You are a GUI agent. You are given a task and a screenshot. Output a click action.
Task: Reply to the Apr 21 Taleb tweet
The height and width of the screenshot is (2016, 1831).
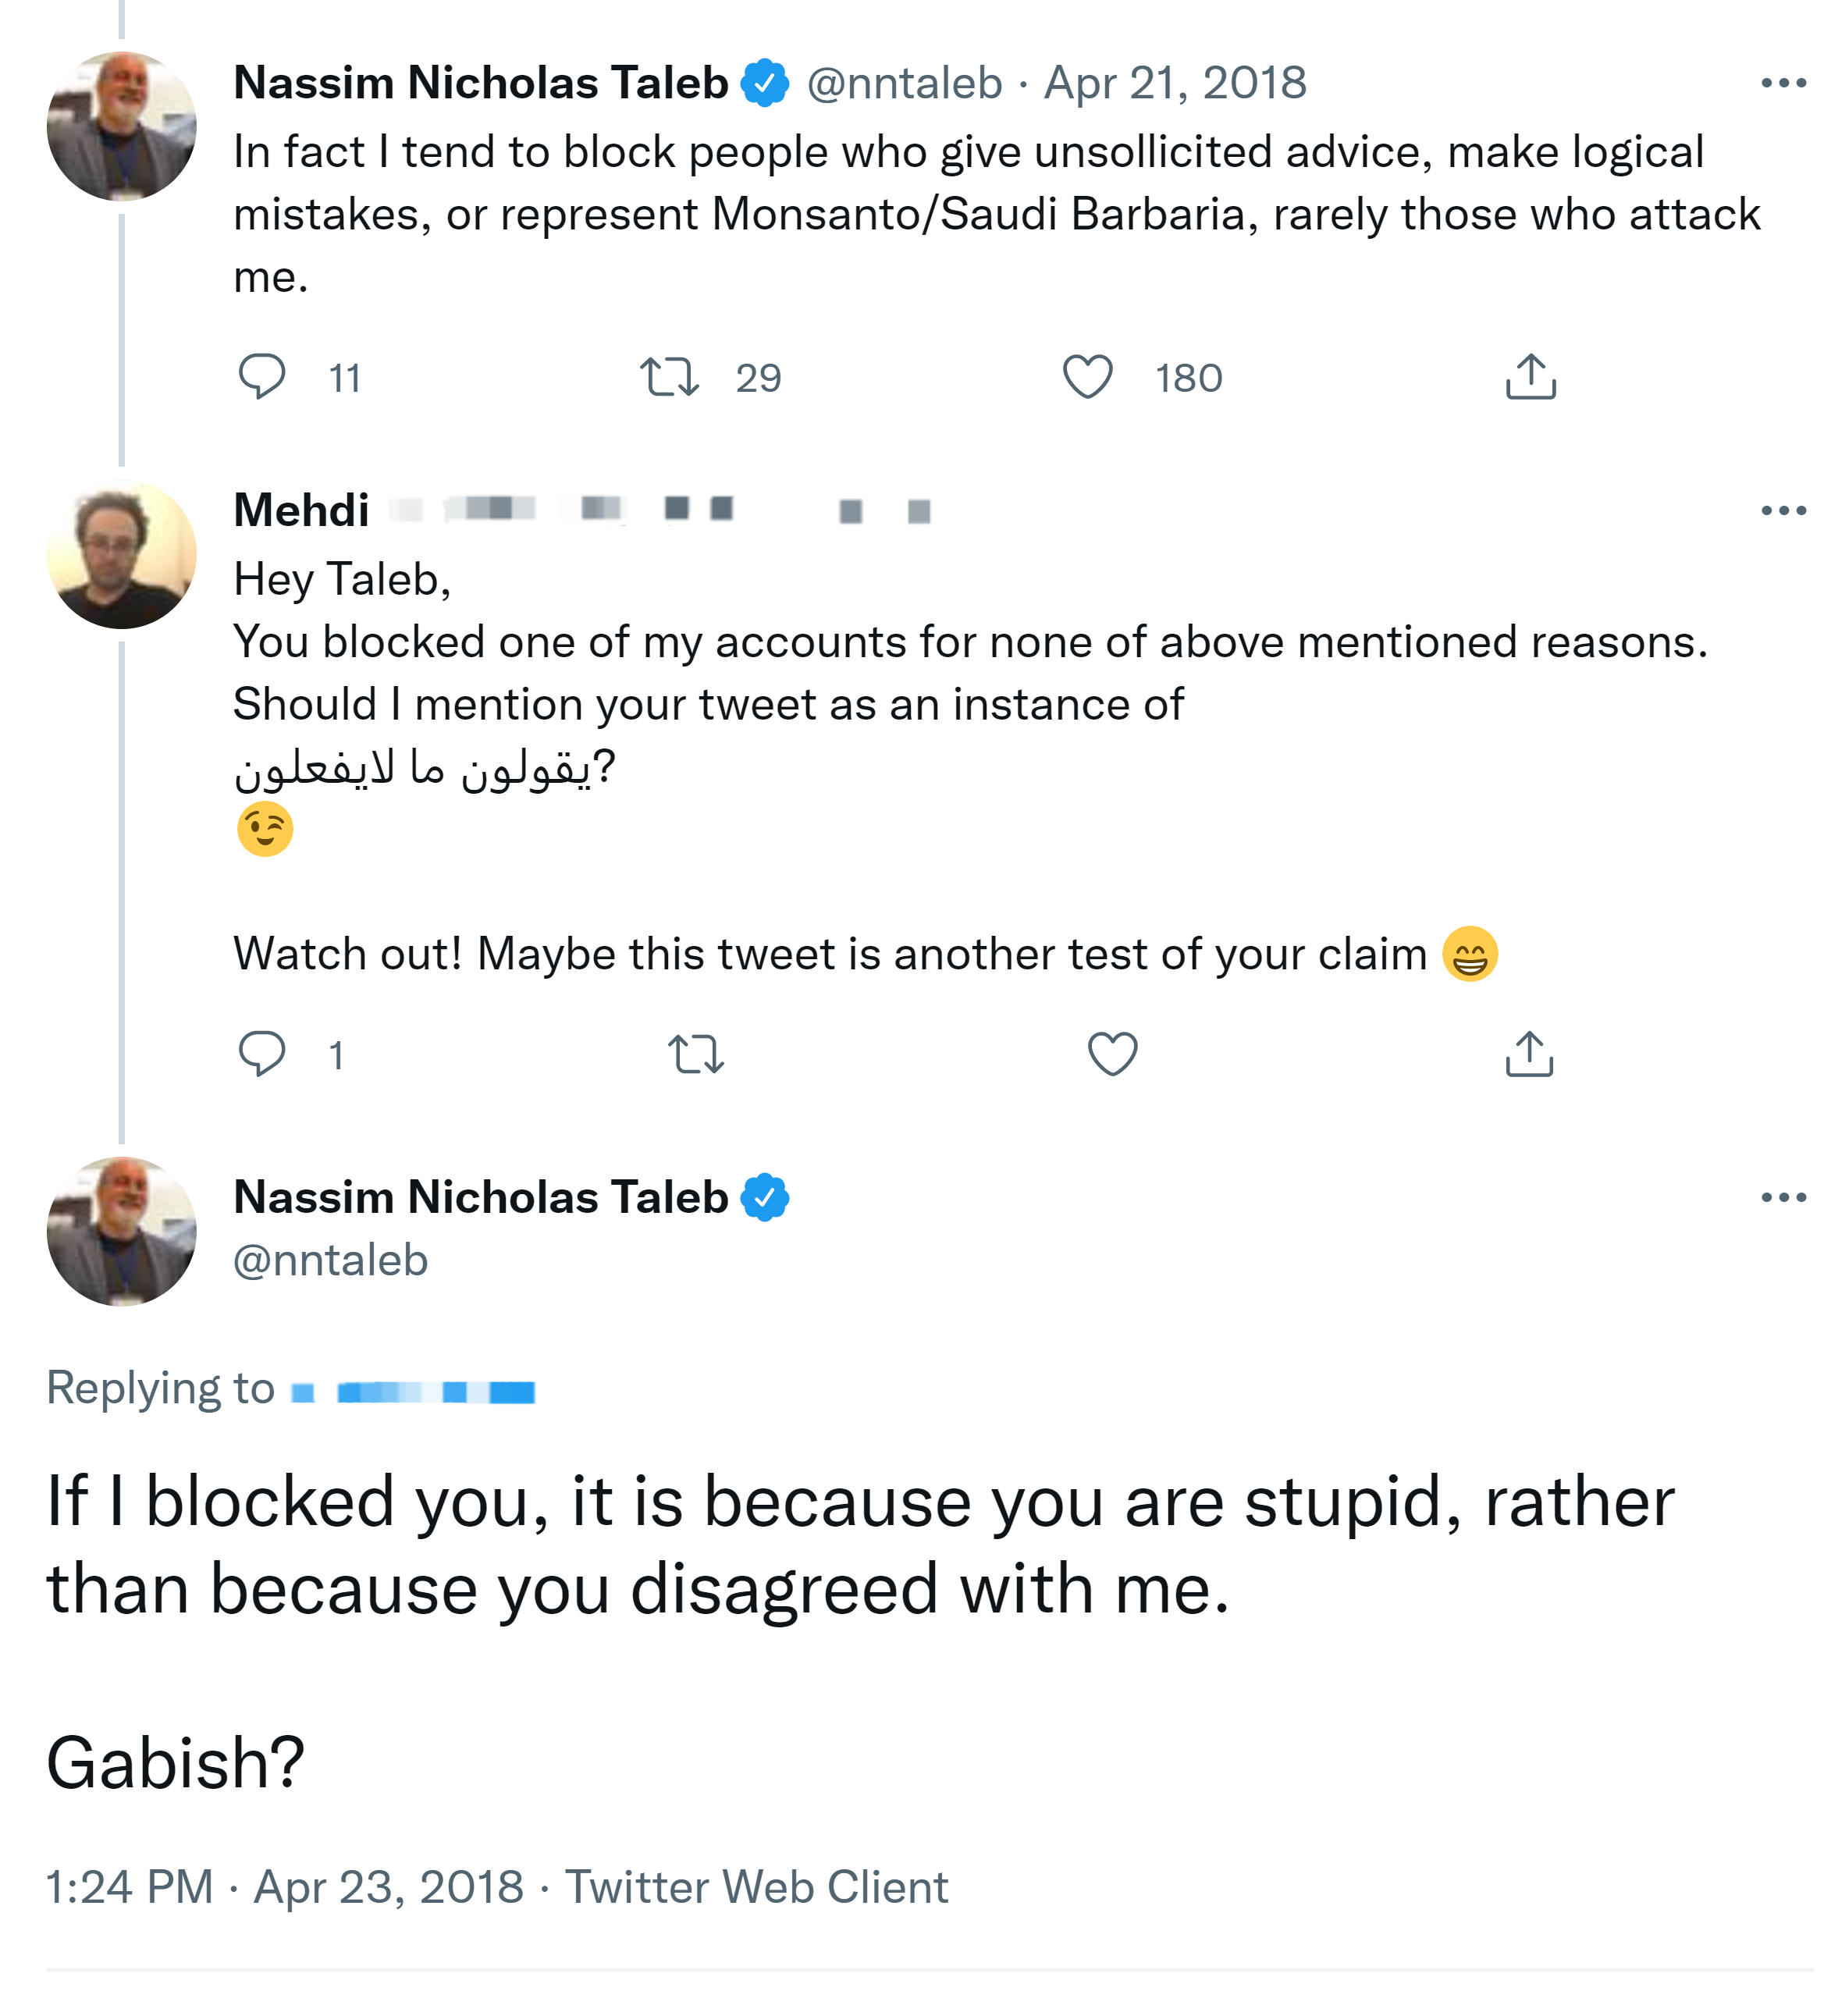[262, 377]
